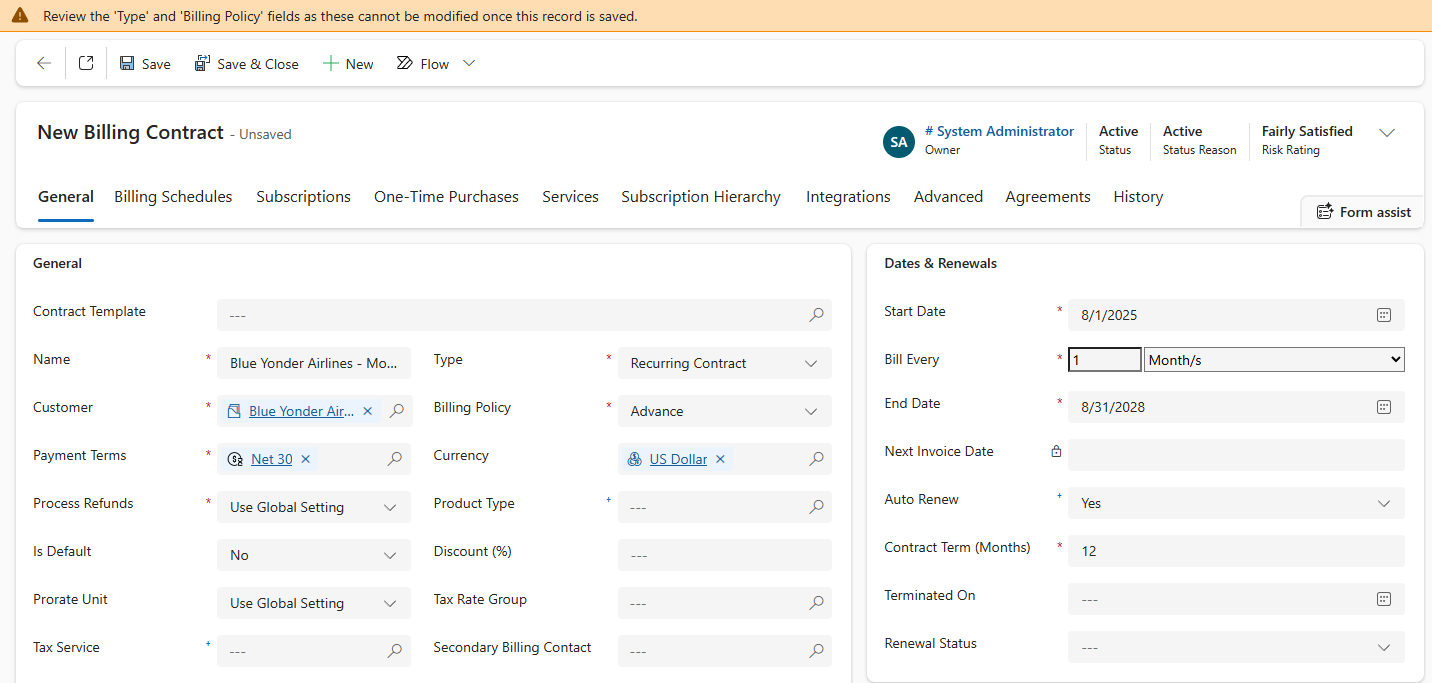This screenshot has width=1432, height=683.
Task: Open the History tab
Action: click(1138, 197)
